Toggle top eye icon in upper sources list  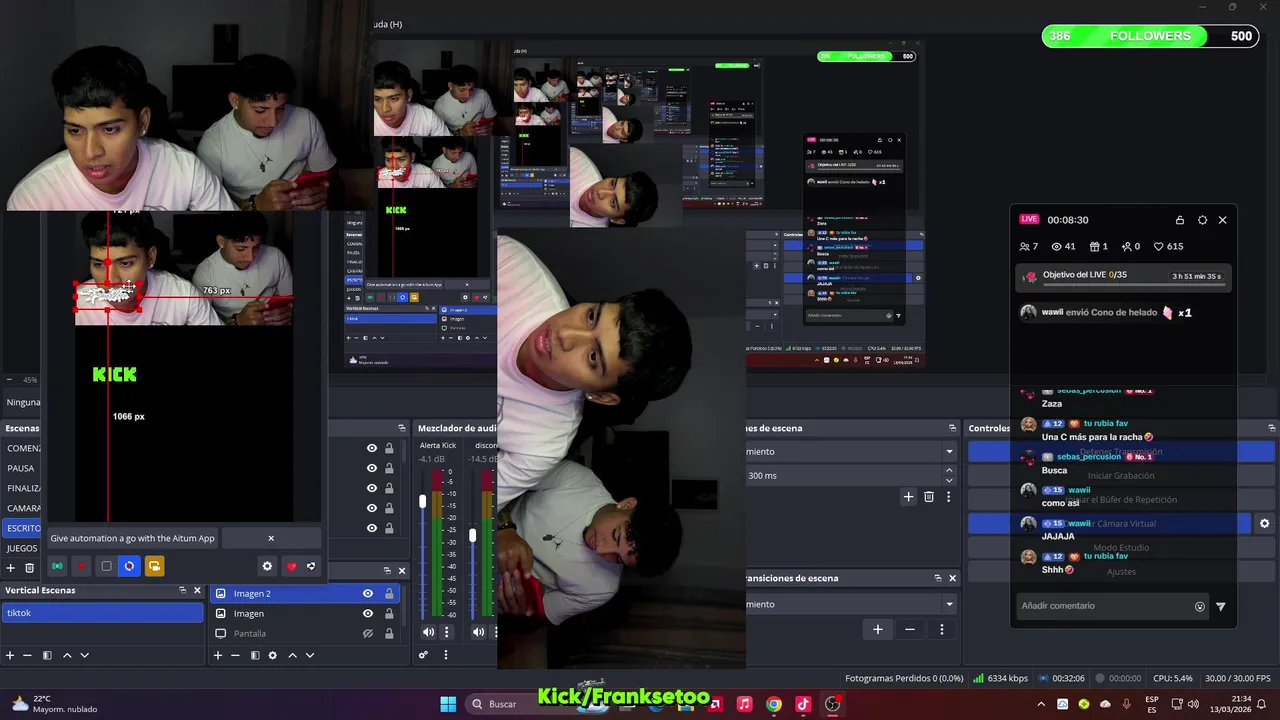click(x=372, y=448)
